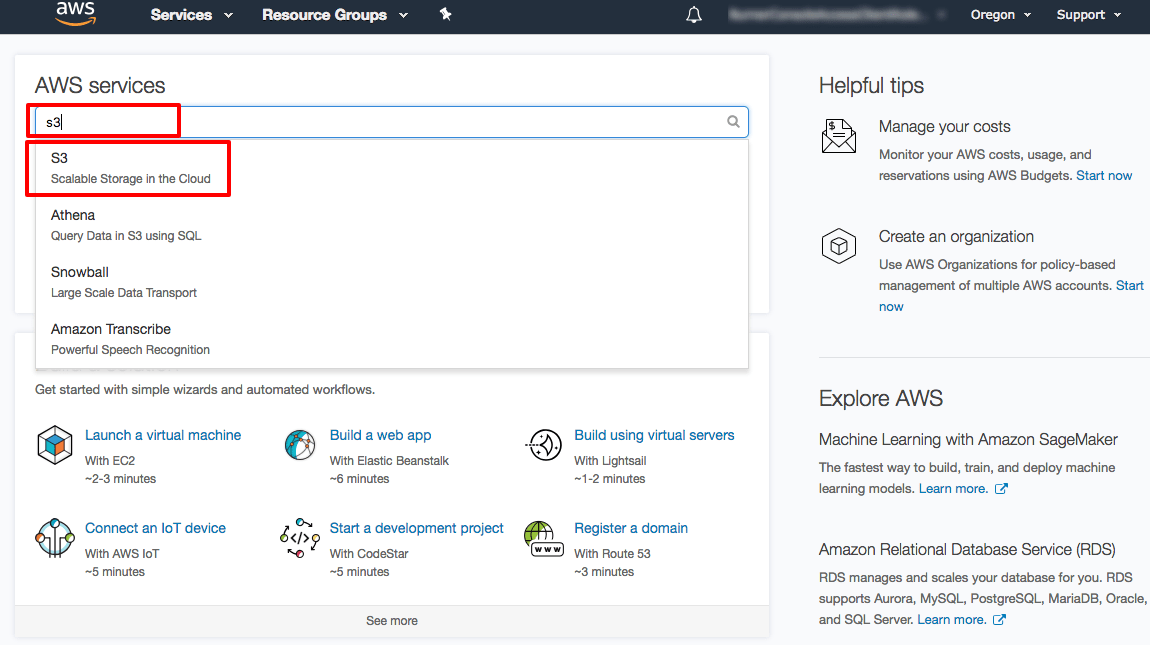Click the CodeStar development project icon
The width and height of the screenshot is (1150, 645).
pyautogui.click(x=300, y=538)
